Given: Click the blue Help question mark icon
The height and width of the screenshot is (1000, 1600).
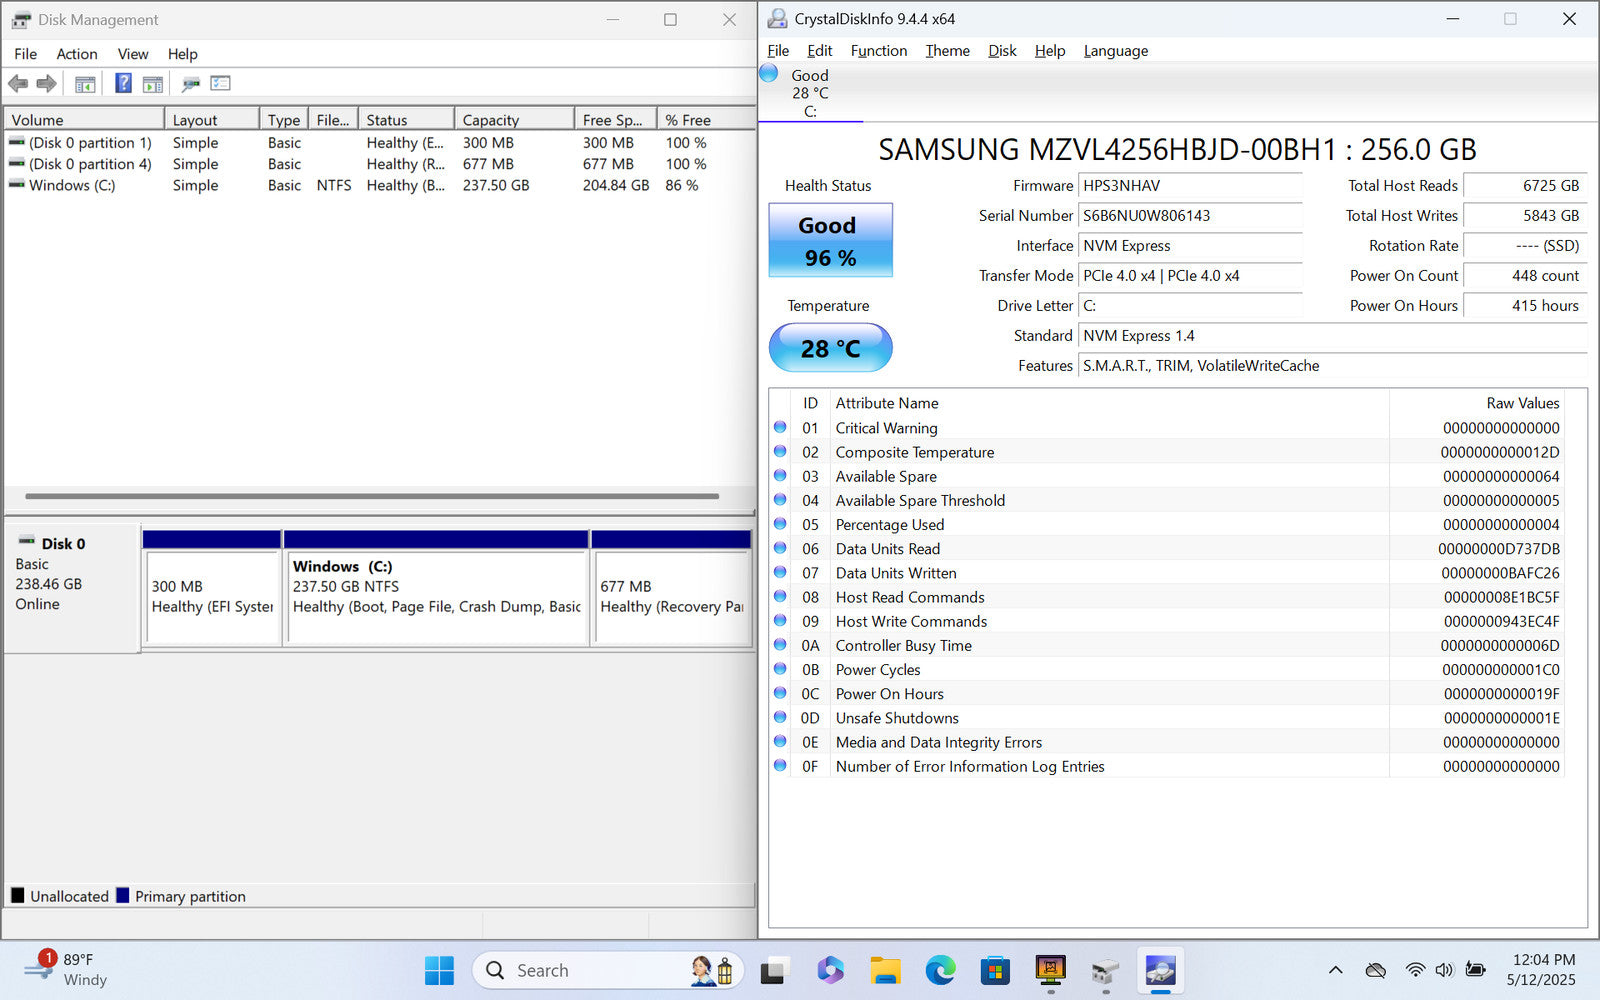Looking at the screenshot, I should point(123,84).
